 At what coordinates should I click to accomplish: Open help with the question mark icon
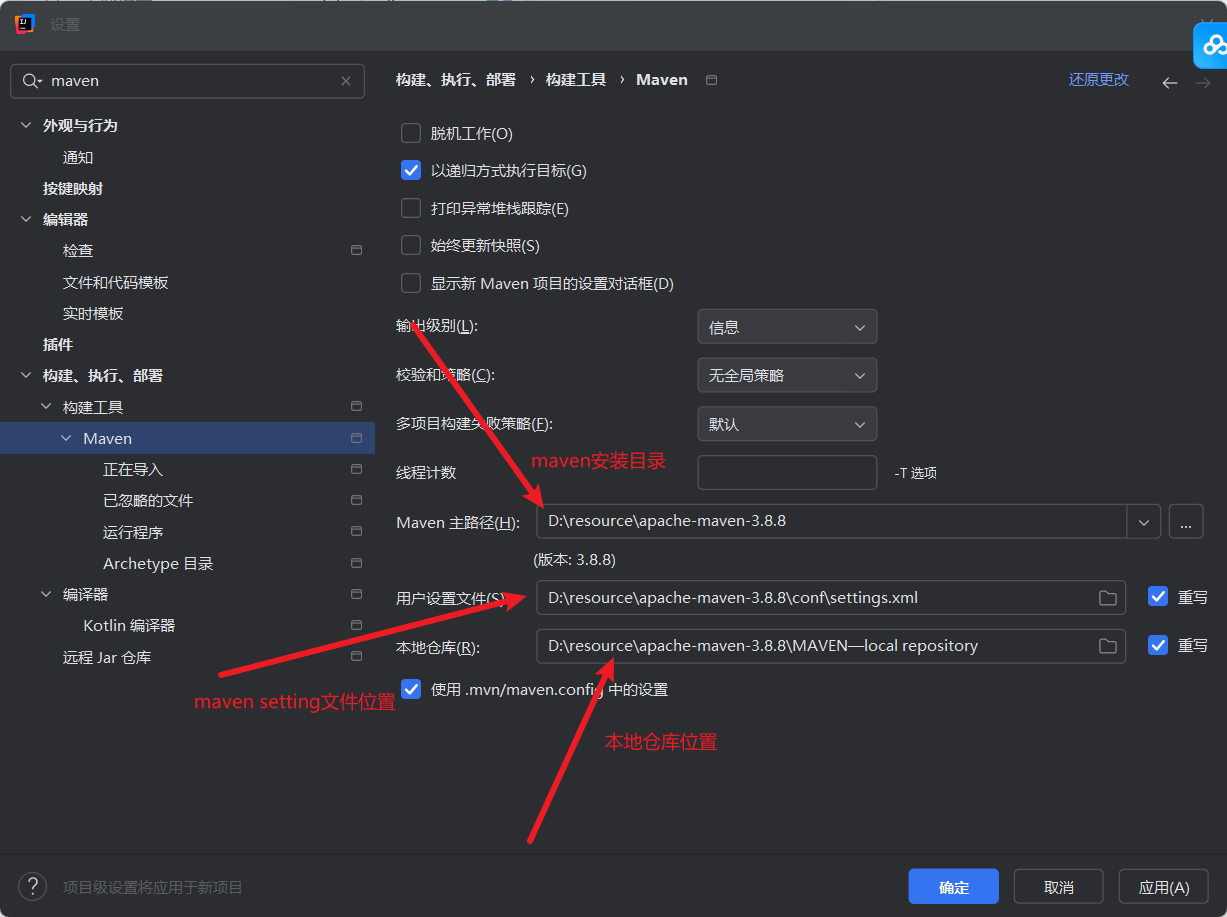(32, 886)
